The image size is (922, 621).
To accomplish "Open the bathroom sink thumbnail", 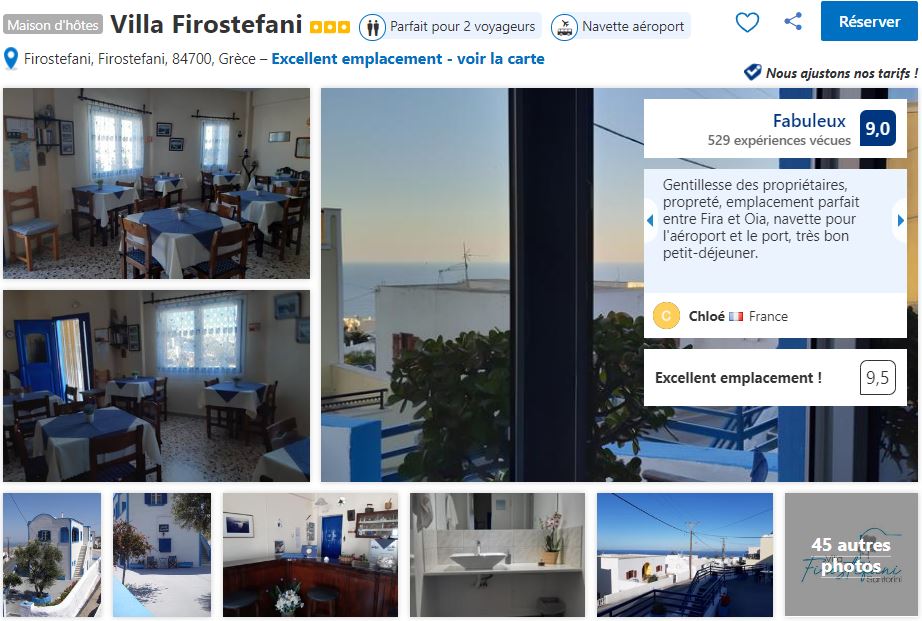I will click(497, 555).
